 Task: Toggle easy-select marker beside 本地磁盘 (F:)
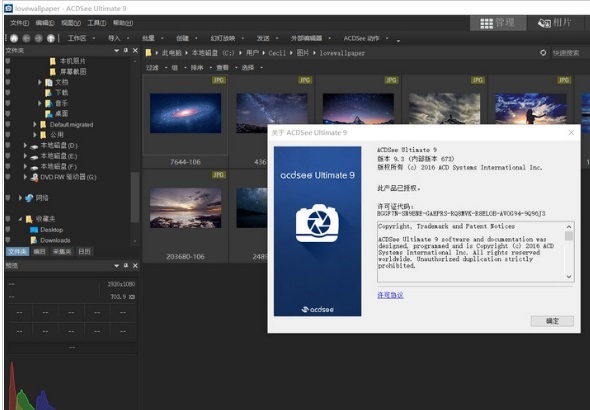[x=8, y=166]
